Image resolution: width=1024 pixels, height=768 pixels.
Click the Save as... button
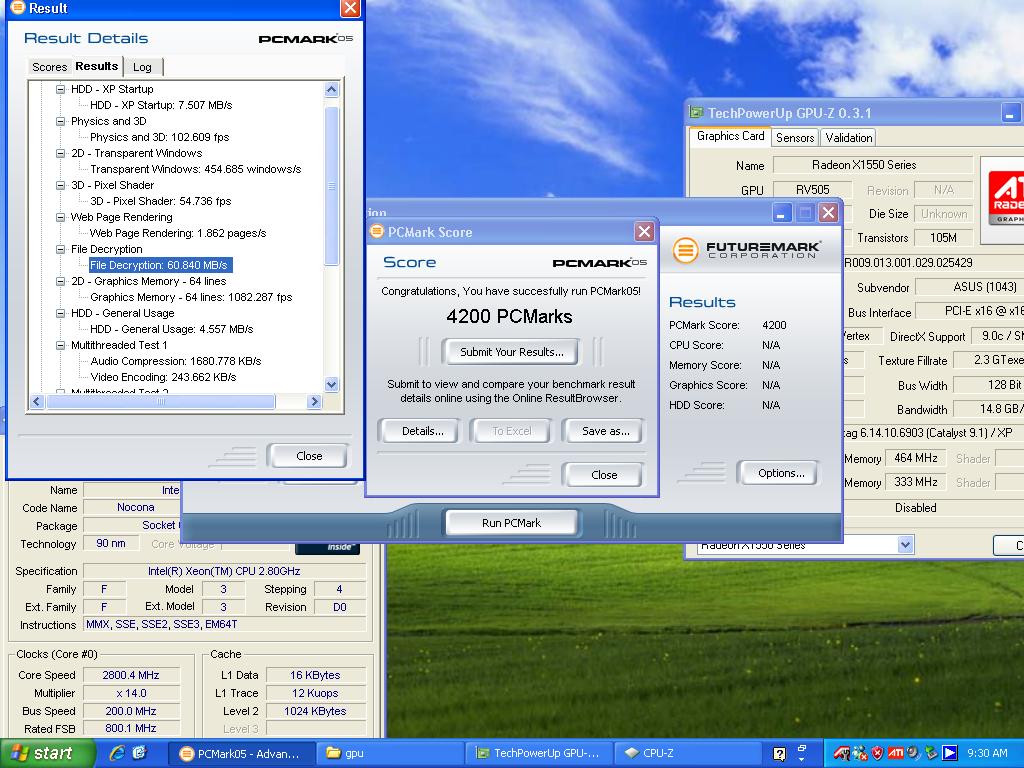coord(605,431)
